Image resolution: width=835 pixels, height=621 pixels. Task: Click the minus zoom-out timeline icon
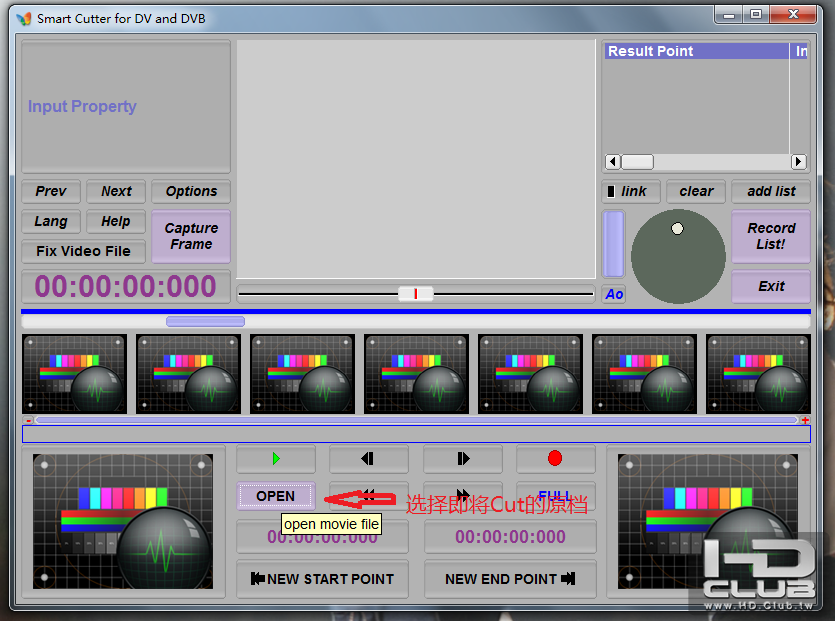coord(29,420)
